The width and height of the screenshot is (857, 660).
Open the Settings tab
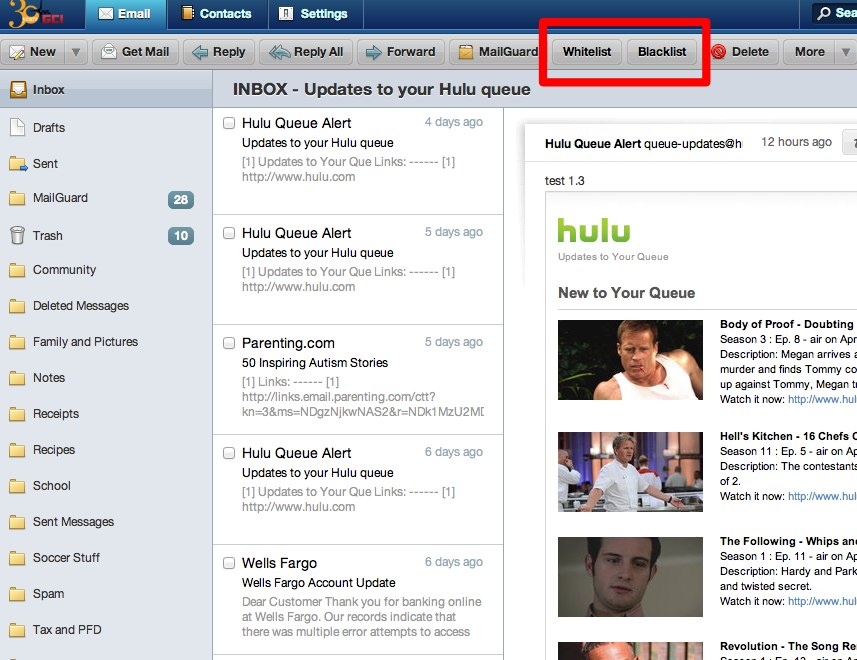click(x=314, y=14)
